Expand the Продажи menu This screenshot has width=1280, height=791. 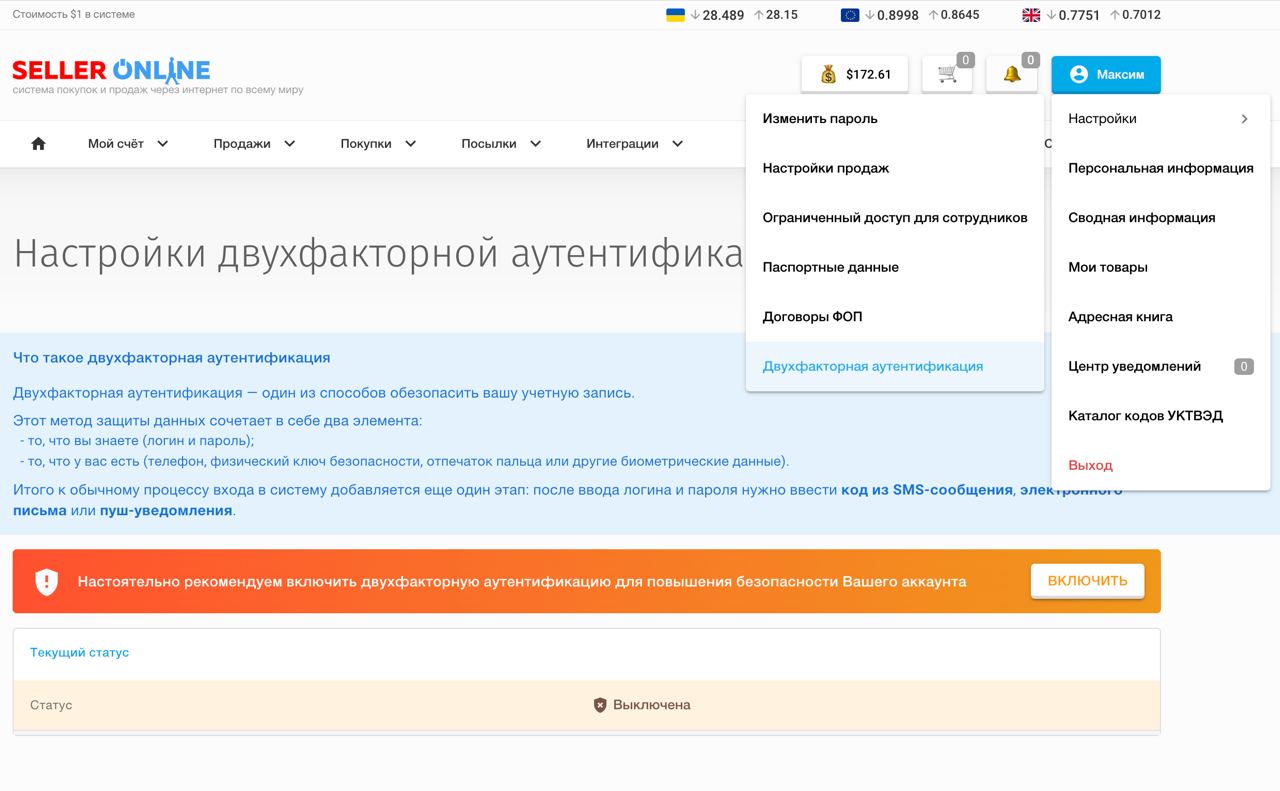[x=254, y=143]
